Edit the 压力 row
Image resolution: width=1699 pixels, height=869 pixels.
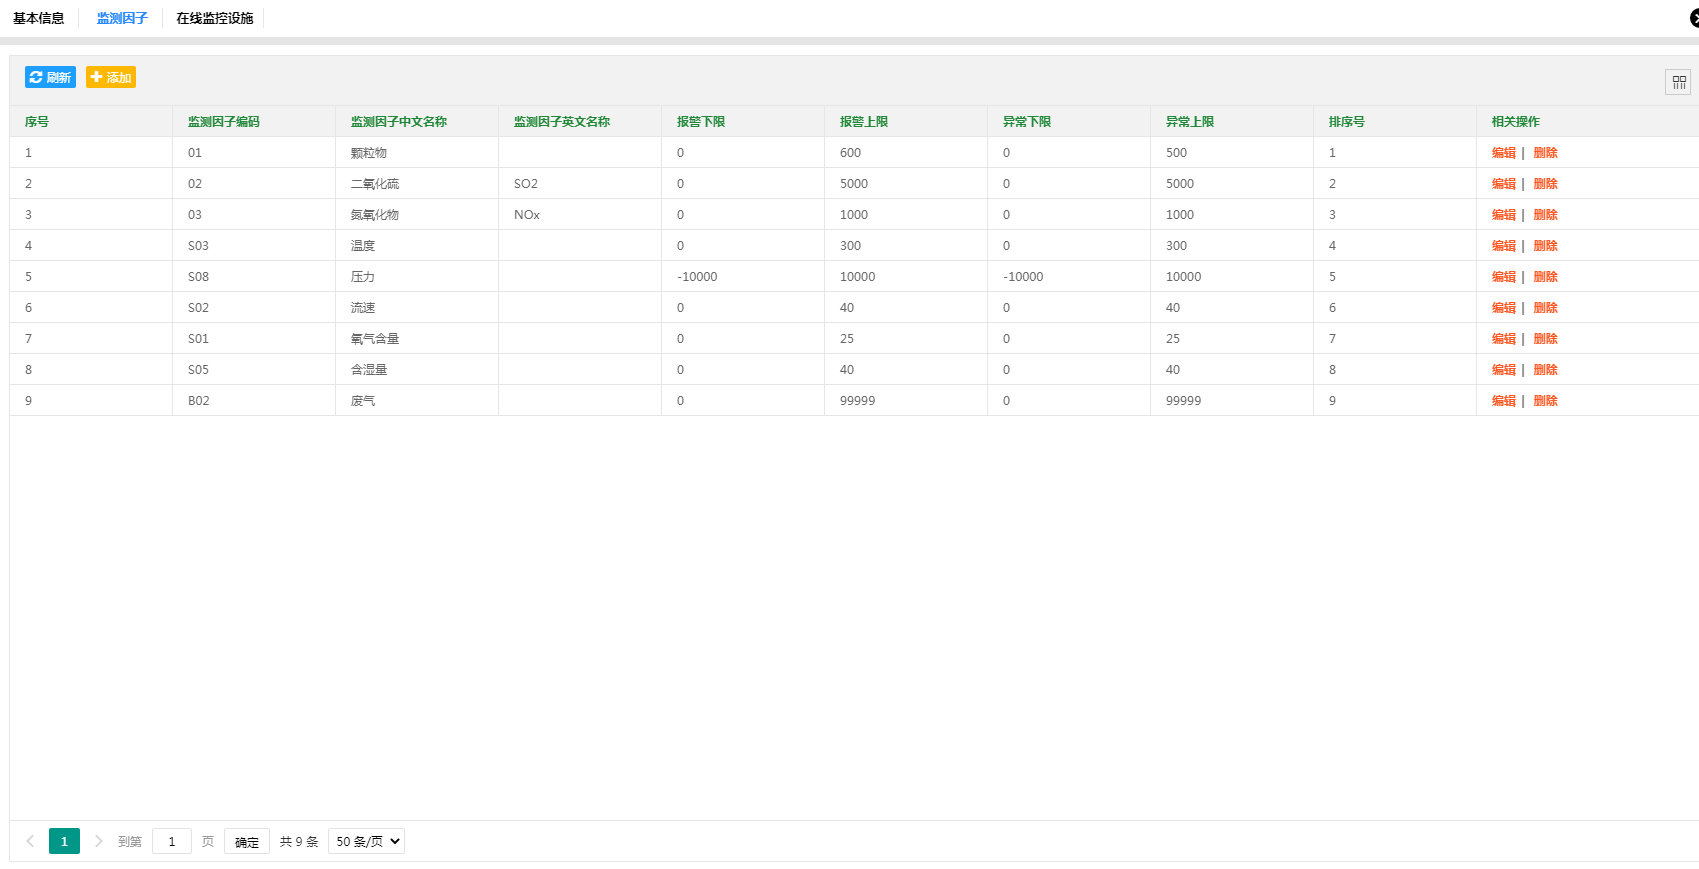pos(1503,277)
